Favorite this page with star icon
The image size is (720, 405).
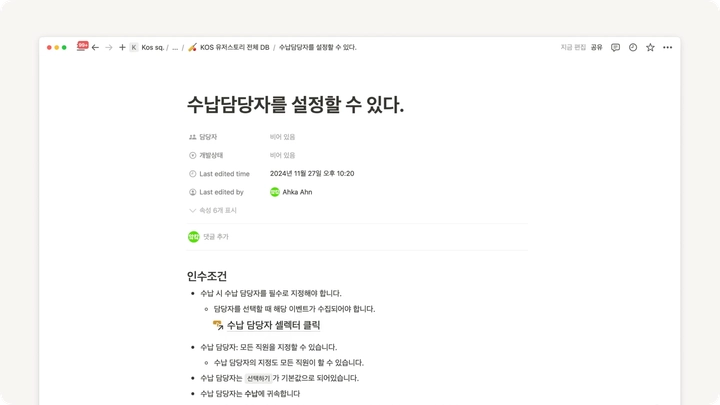tap(650, 47)
